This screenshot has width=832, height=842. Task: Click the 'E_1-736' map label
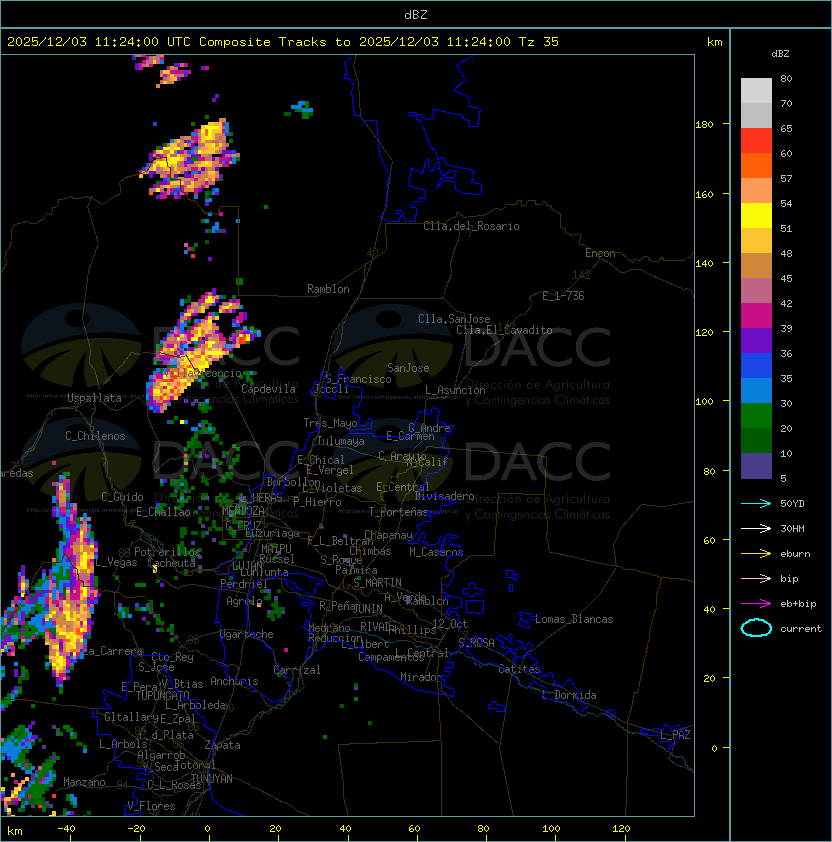pyautogui.click(x=563, y=296)
